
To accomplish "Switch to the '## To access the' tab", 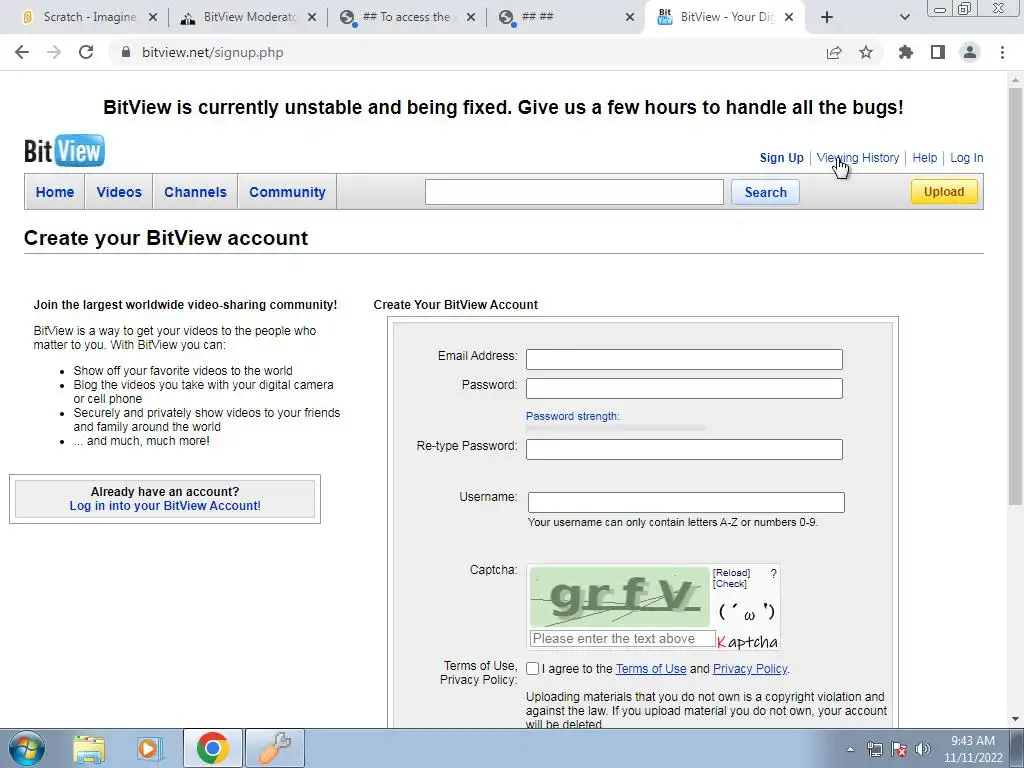I will coord(408,17).
